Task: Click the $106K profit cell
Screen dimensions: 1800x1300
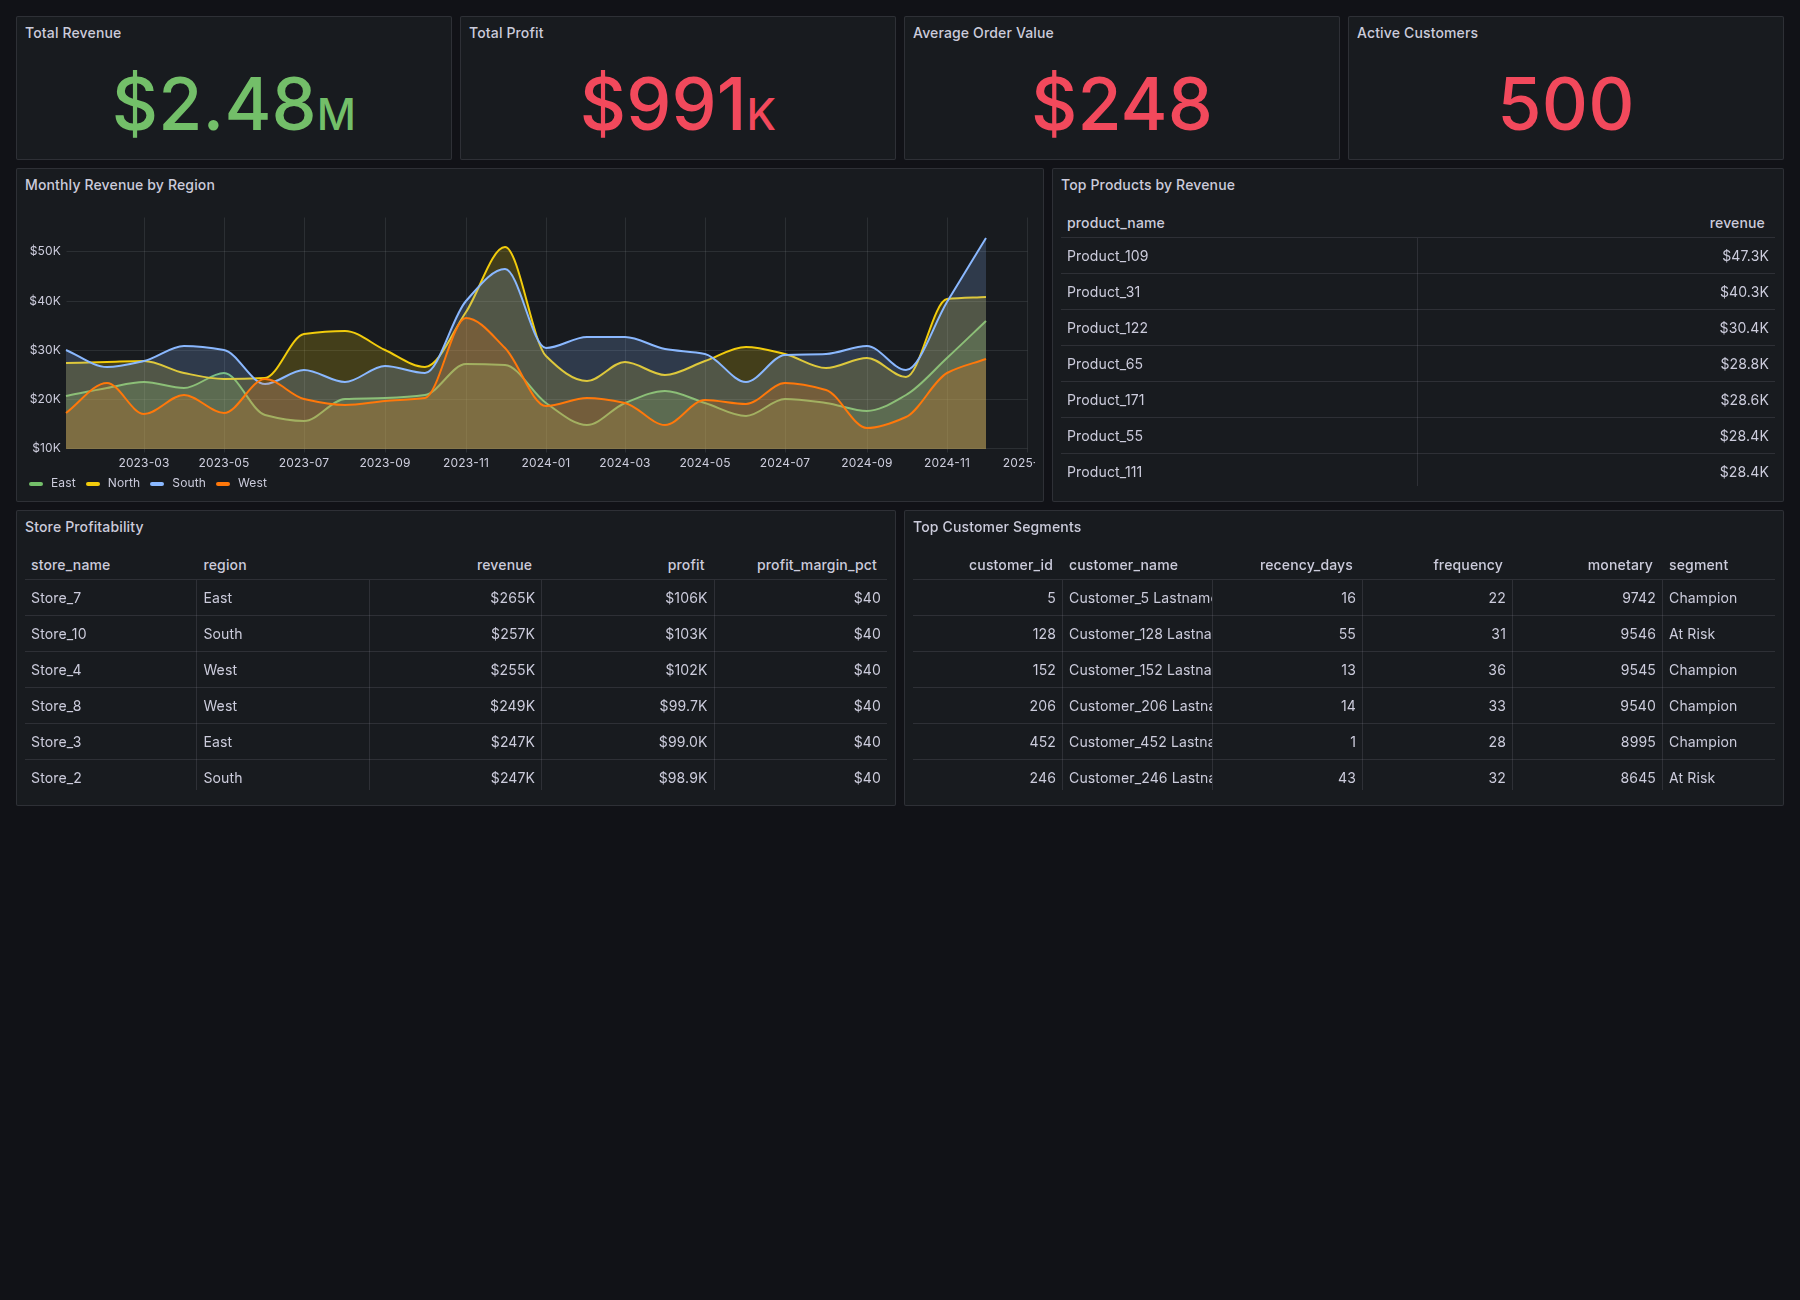Action: [x=628, y=598]
